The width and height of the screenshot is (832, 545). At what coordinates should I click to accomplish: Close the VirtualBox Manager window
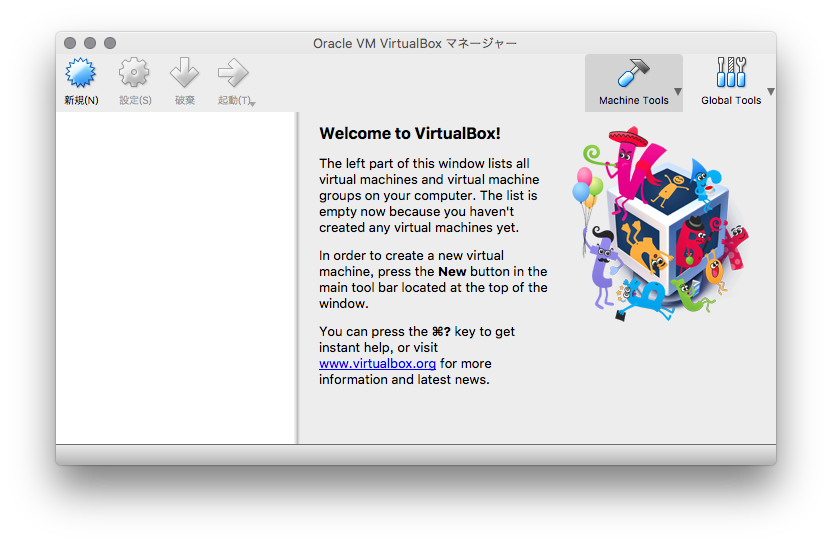[70, 43]
